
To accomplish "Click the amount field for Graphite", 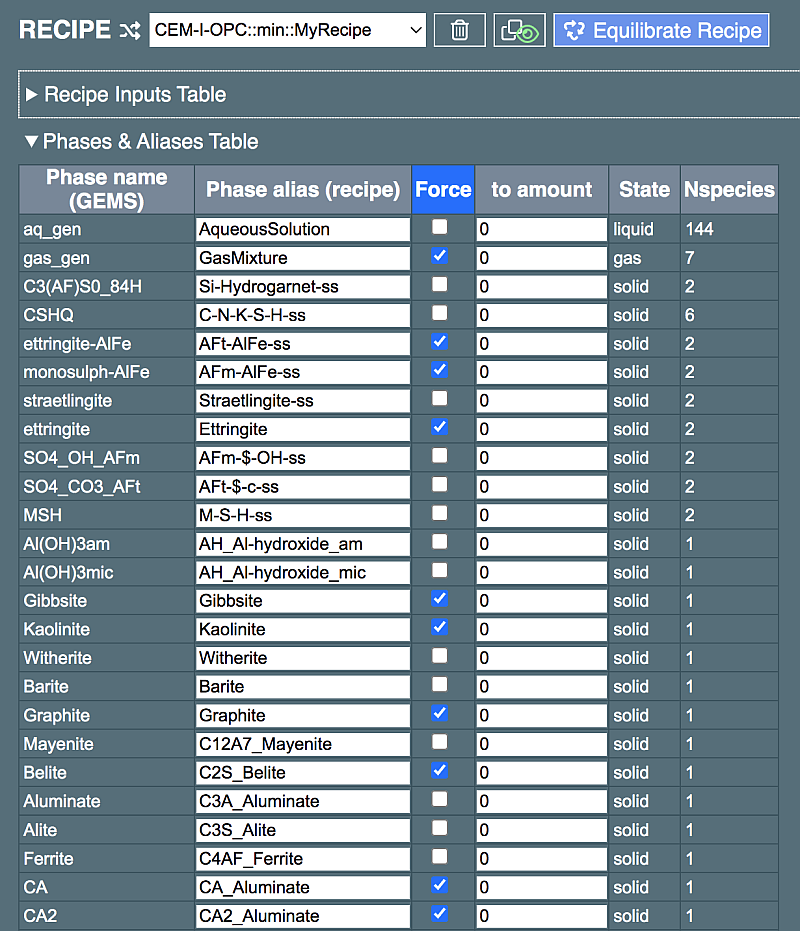I will click(541, 715).
